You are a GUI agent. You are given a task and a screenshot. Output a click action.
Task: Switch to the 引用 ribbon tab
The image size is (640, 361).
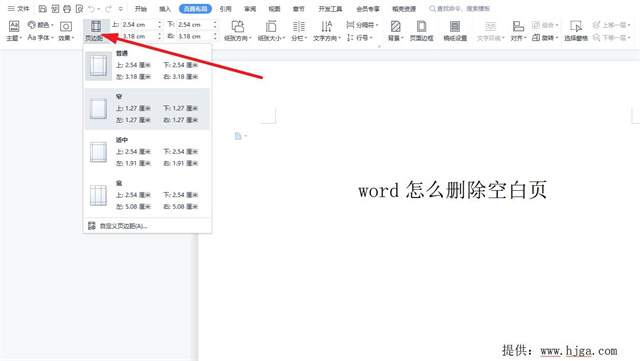click(225, 9)
